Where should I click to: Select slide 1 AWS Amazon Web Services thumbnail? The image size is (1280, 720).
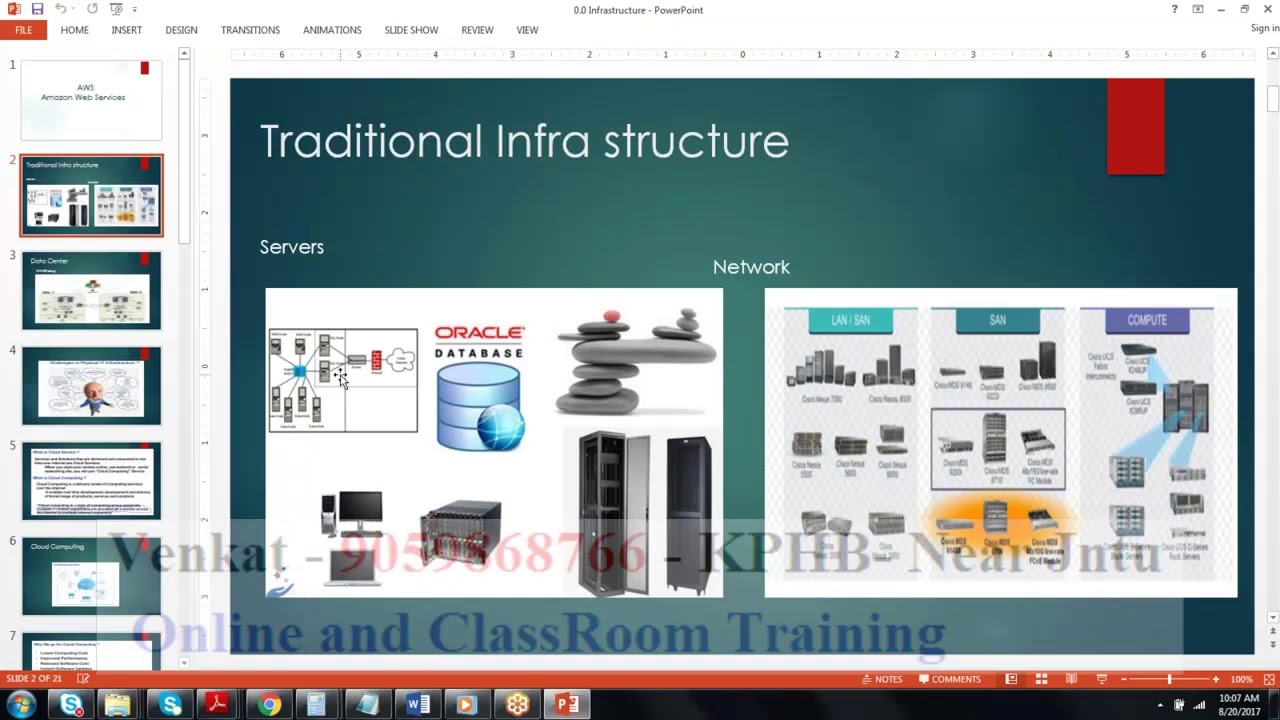coord(91,99)
